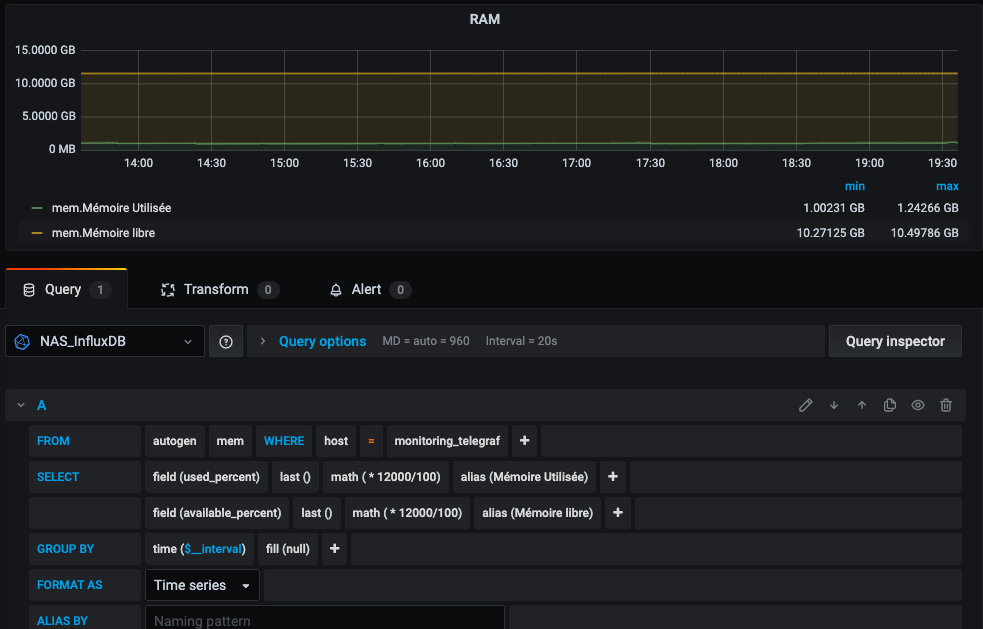Open the Time series format dropdown
Image resolution: width=983 pixels, height=629 pixels.
click(202, 585)
